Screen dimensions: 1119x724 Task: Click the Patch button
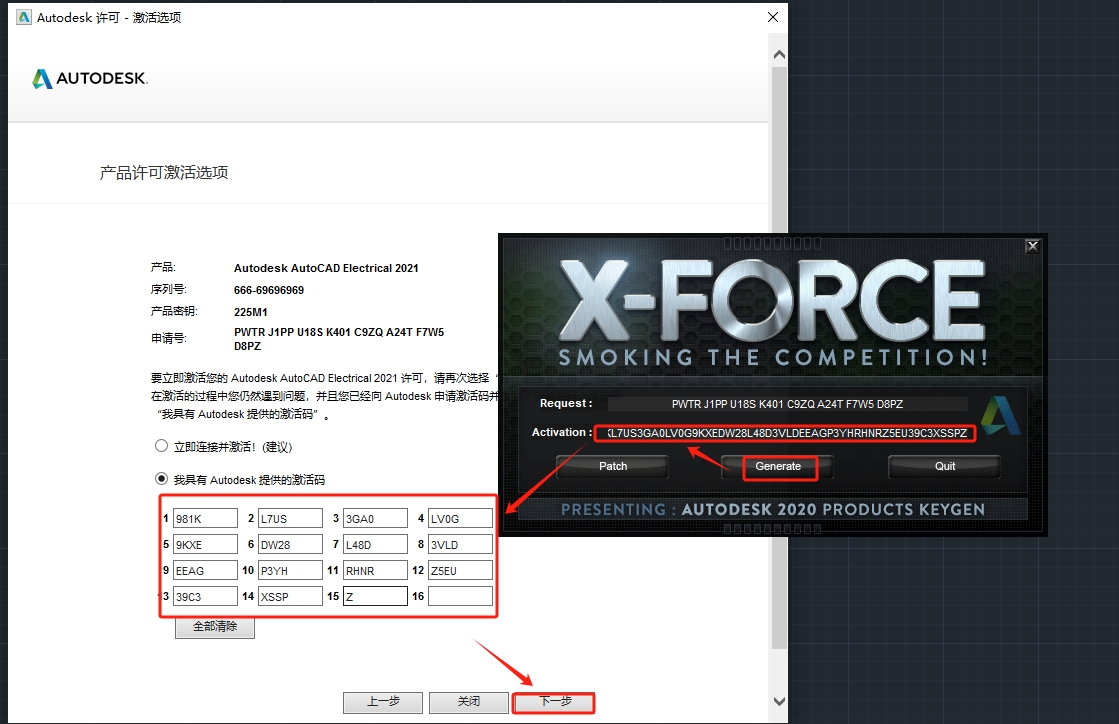[x=613, y=466]
